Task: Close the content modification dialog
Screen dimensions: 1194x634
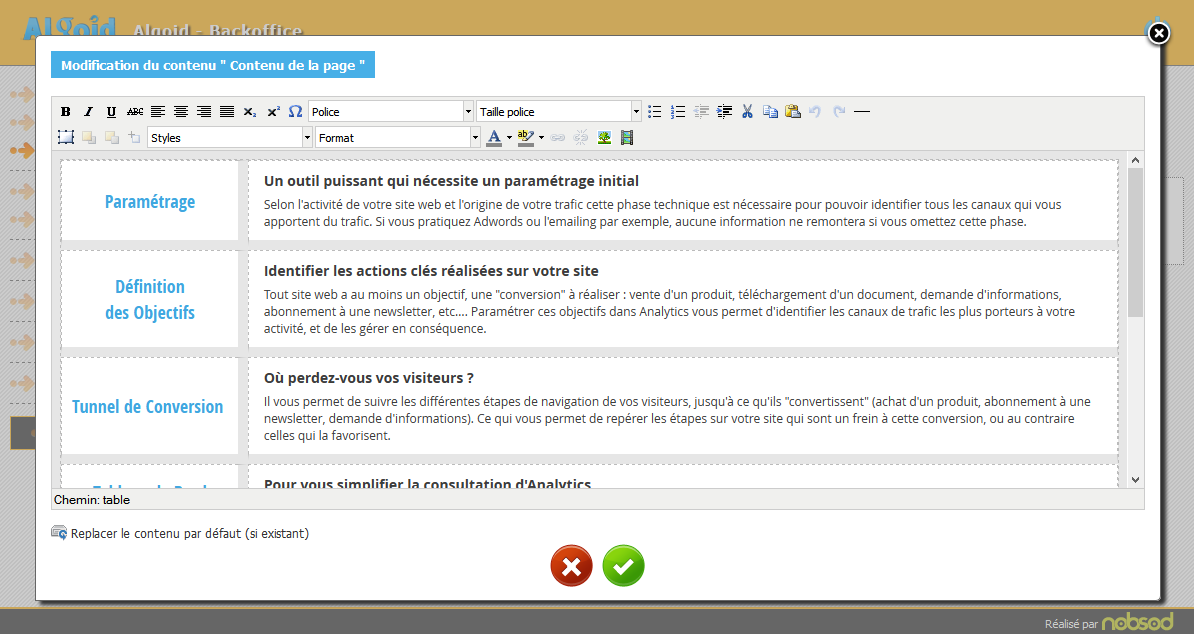Action: click(1158, 33)
